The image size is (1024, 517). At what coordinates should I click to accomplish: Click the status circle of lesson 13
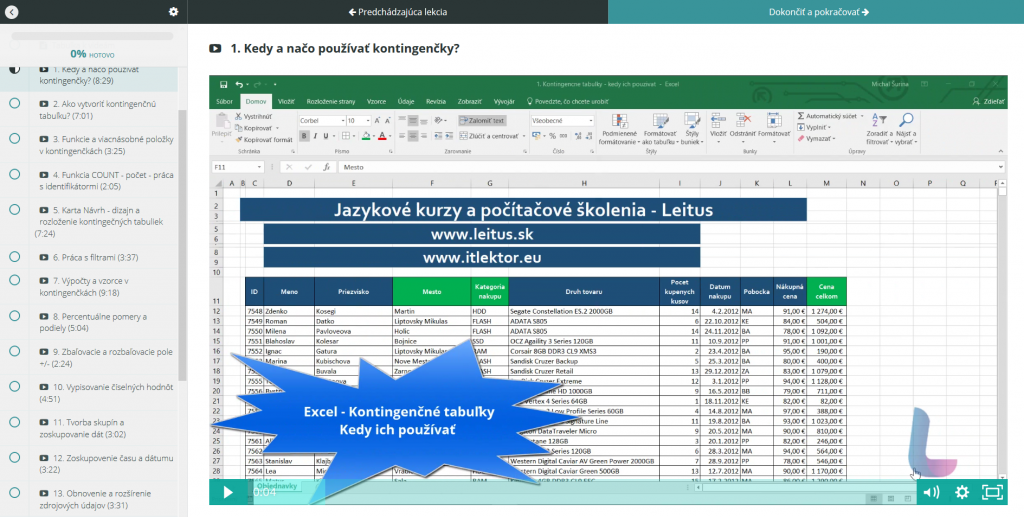(14, 493)
